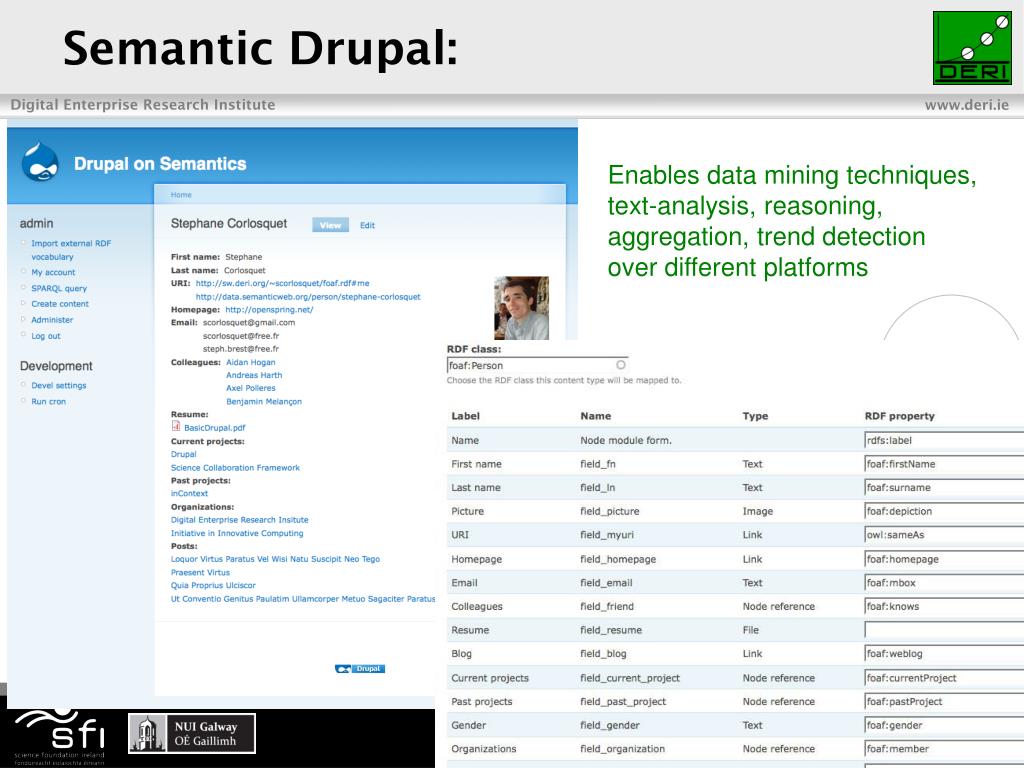The width and height of the screenshot is (1024, 768).
Task: Click the foaf:pastProject property field
Action: click(x=944, y=701)
